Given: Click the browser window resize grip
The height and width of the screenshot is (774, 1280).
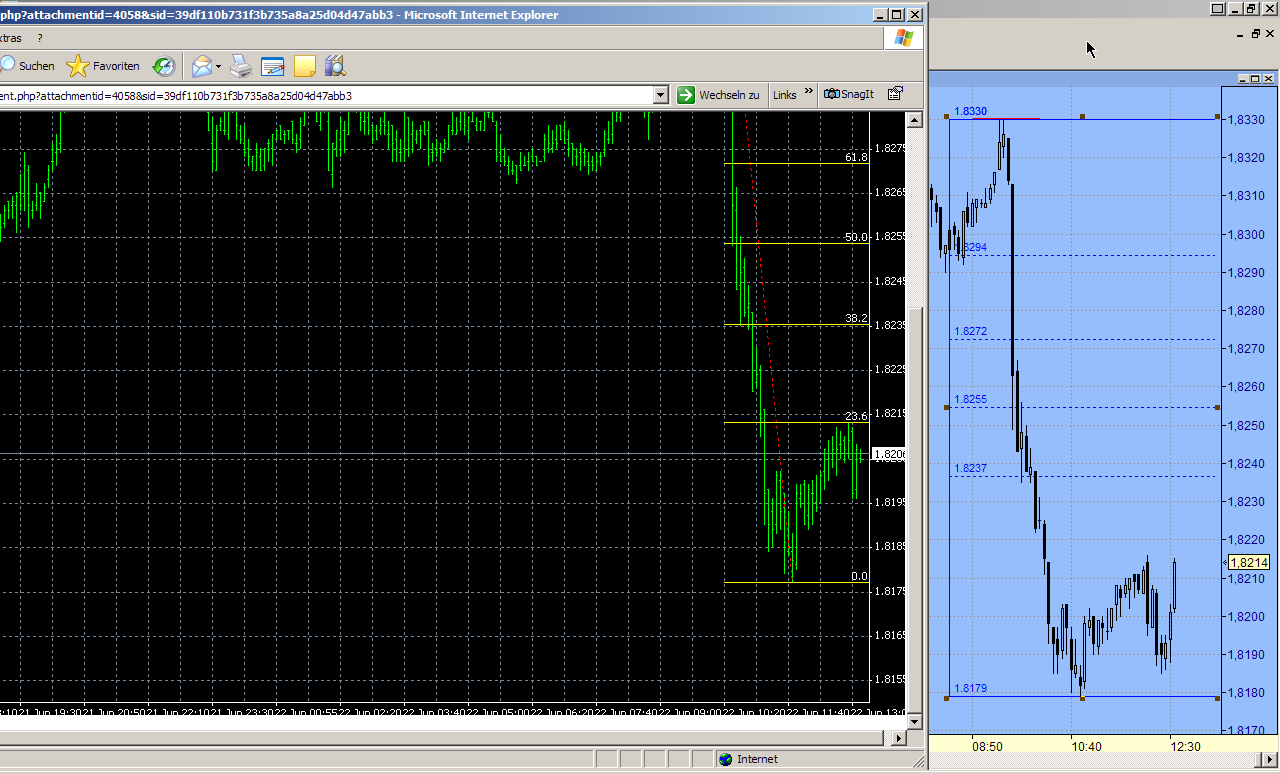Looking at the screenshot, I should [x=916, y=760].
